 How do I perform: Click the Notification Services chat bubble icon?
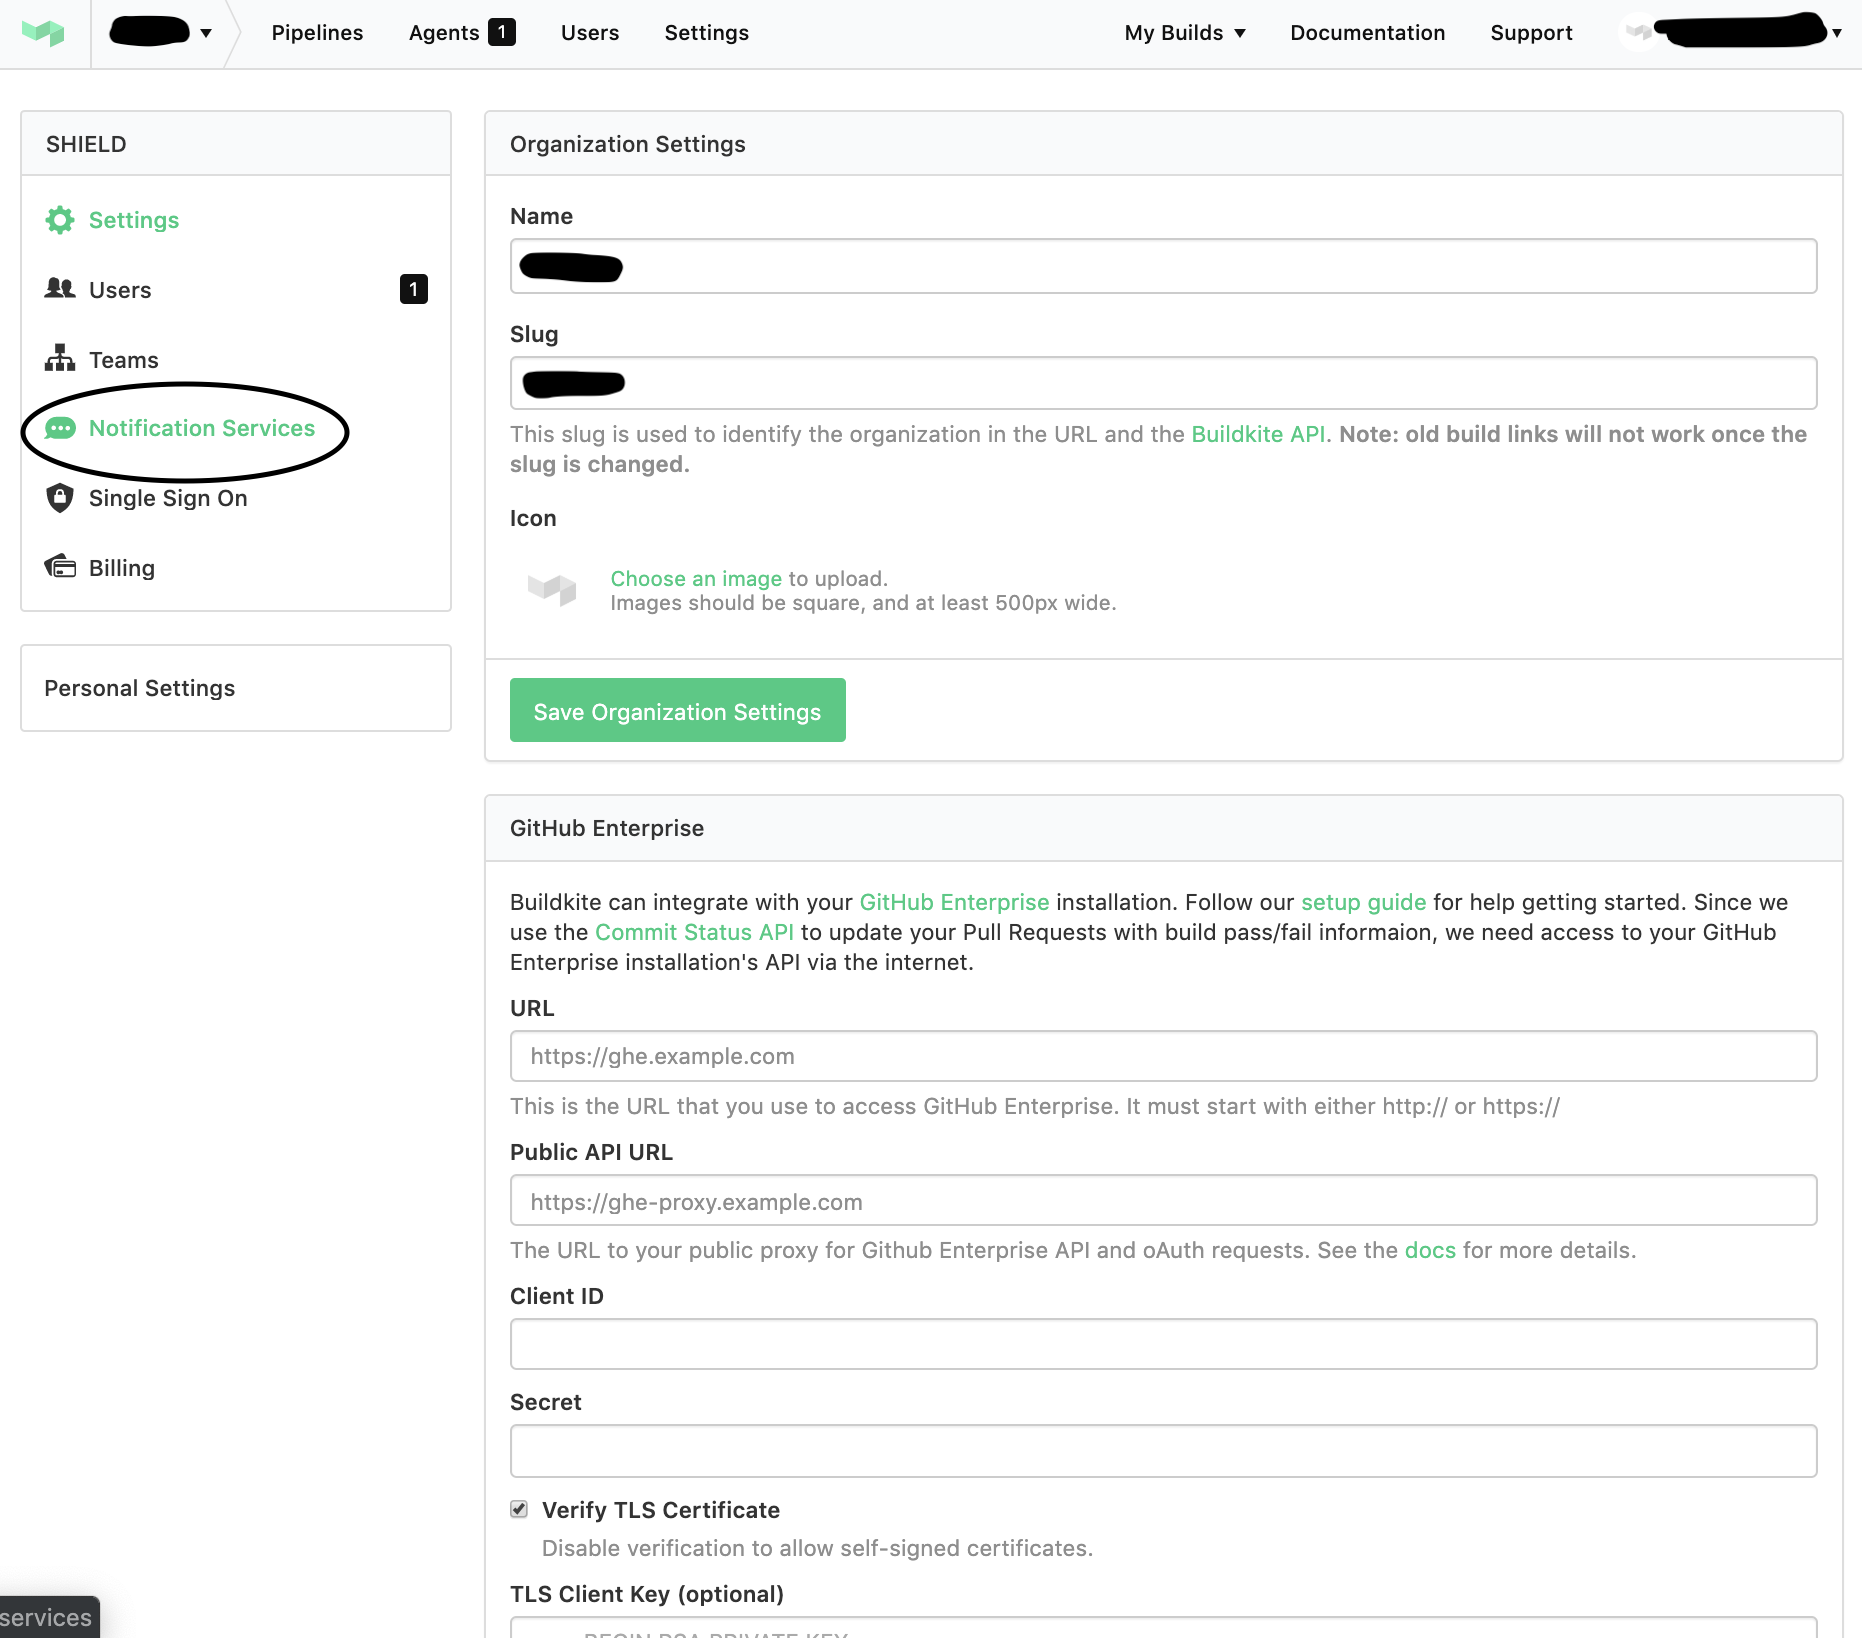pos(60,428)
